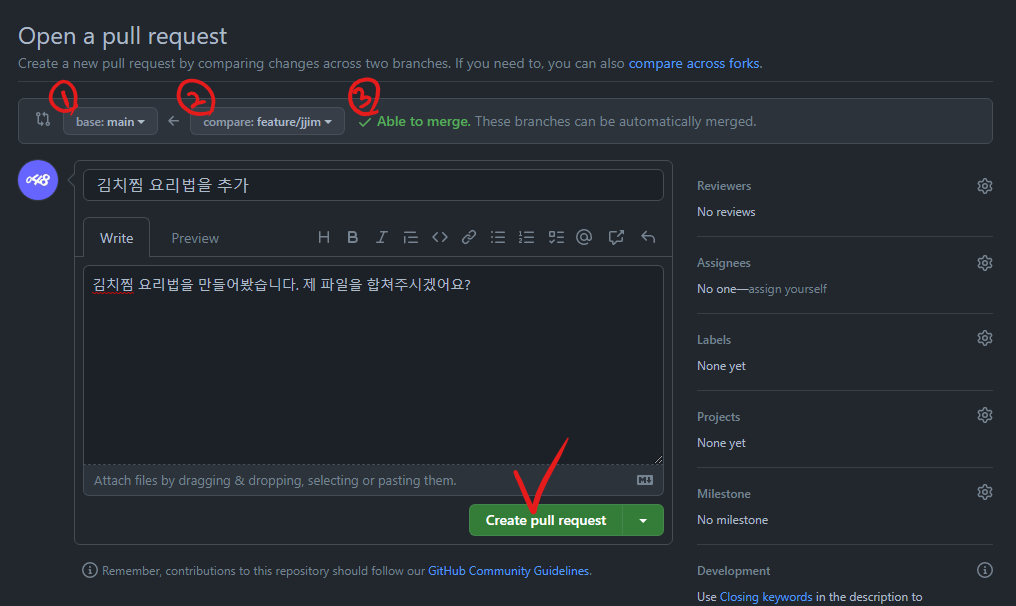Click the Create pull request button
The image size is (1016, 606).
point(546,520)
